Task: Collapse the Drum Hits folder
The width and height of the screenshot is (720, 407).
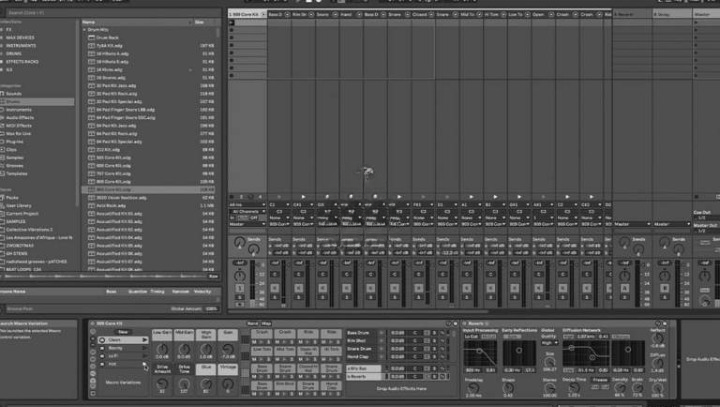Action: point(84,29)
